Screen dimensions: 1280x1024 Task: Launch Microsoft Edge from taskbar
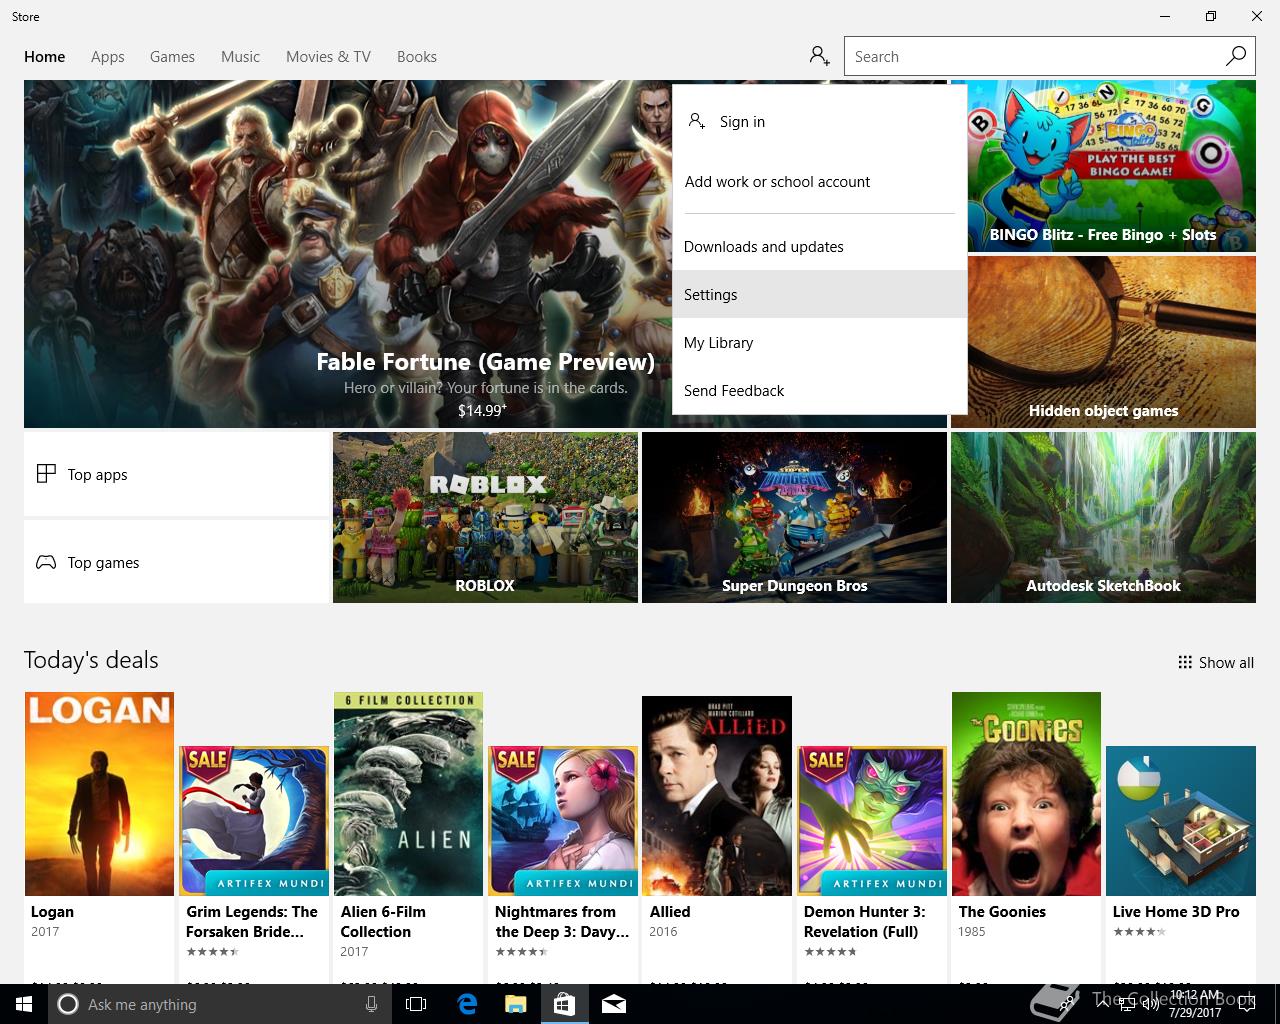[x=466, y=1004]
